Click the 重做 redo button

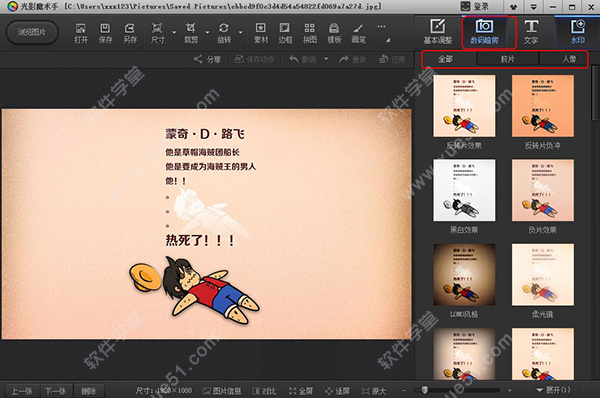[x=352, y=59]
